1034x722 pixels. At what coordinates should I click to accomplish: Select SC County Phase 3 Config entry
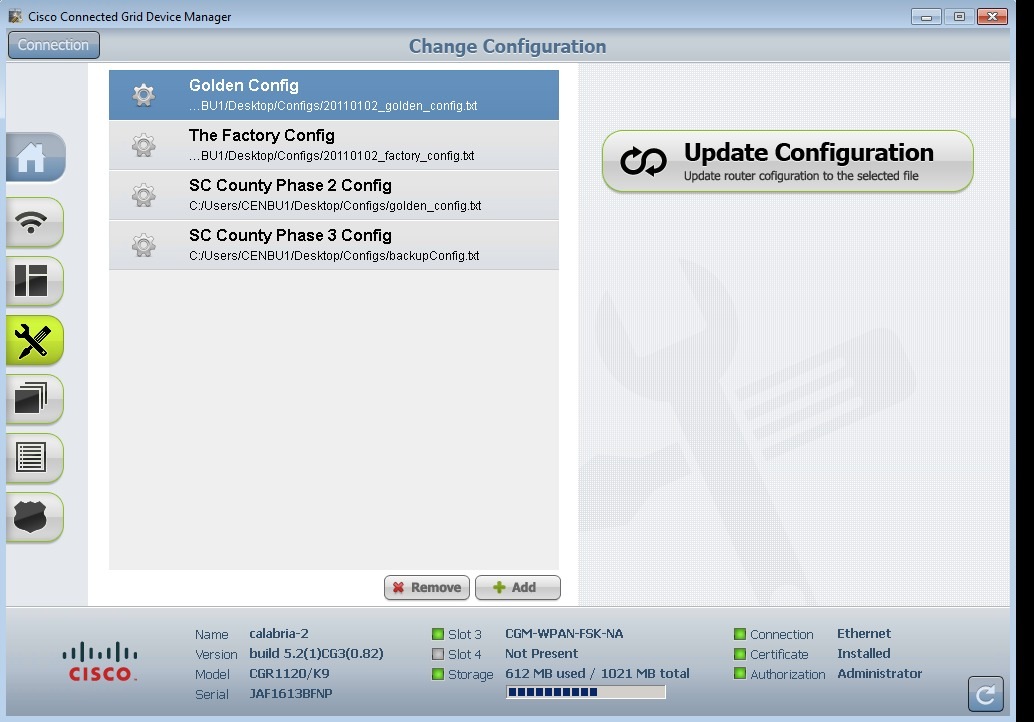pos(334,245)
